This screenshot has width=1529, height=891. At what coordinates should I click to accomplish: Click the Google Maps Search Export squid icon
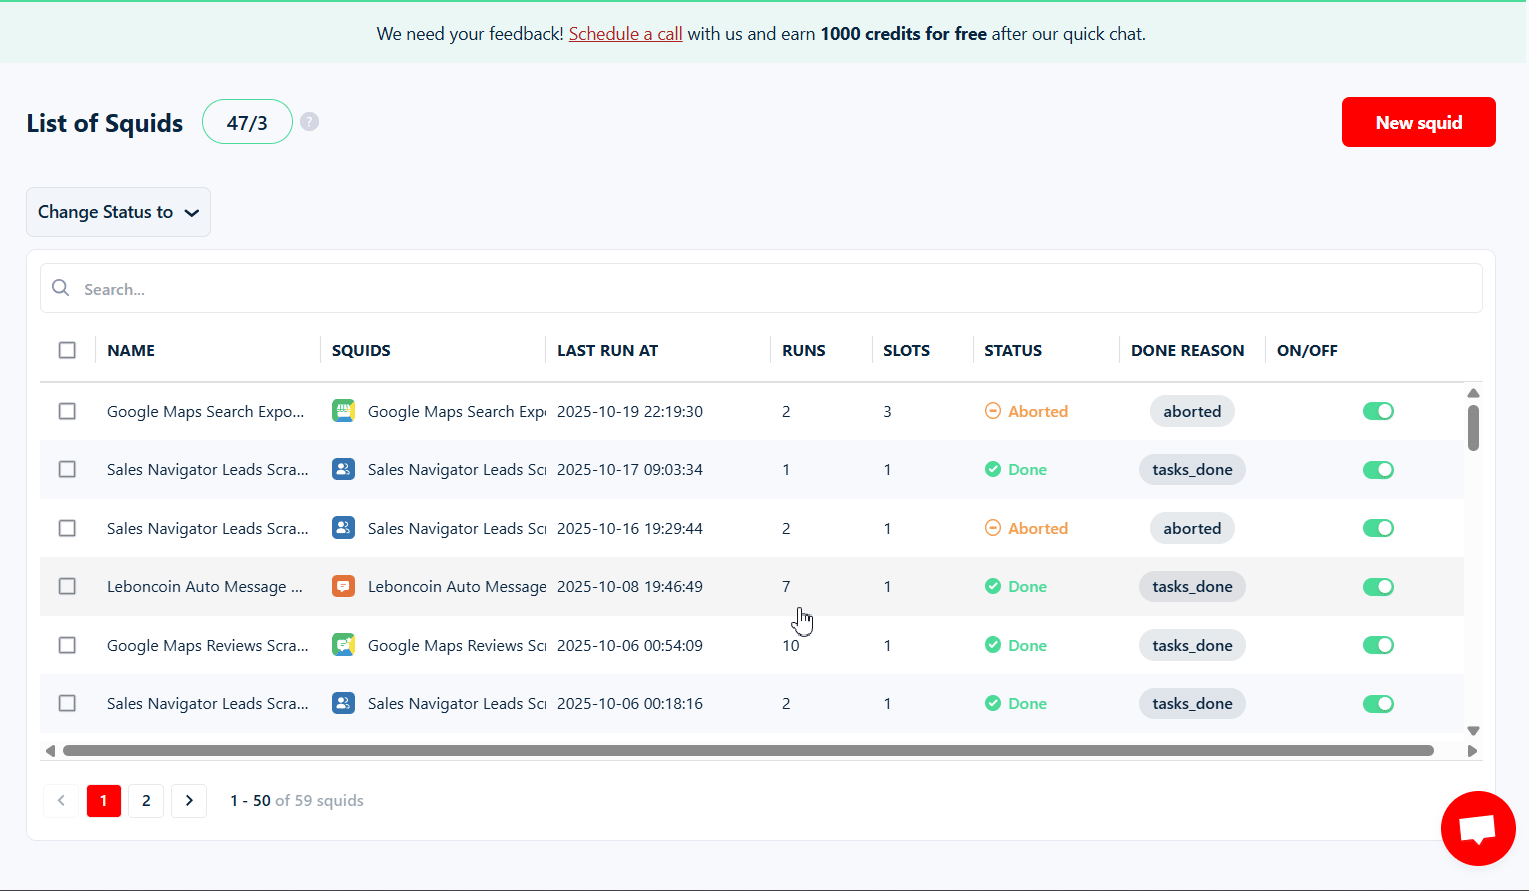tap(343, 410)
